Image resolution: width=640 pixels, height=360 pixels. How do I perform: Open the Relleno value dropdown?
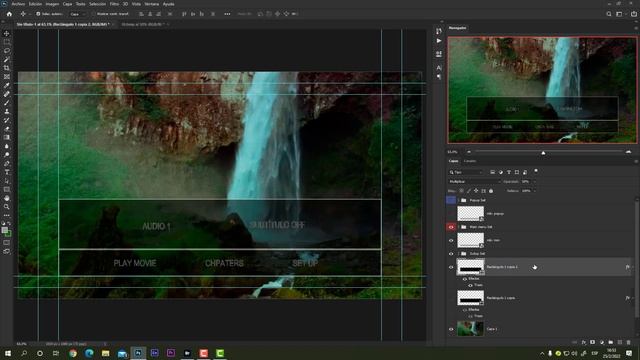535,191
